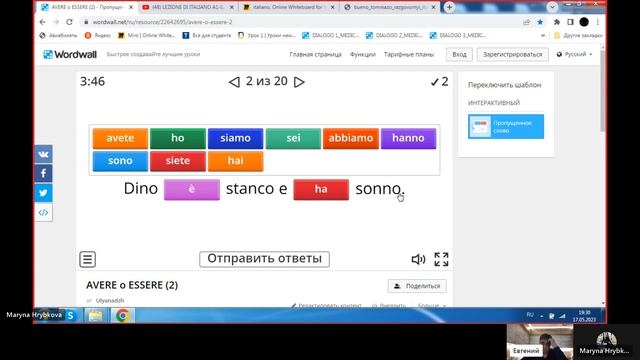The width and height of the screenshot is (640, 360).
Task: Click the Евгений participant video thumbnail
Action: click(540, 342)
